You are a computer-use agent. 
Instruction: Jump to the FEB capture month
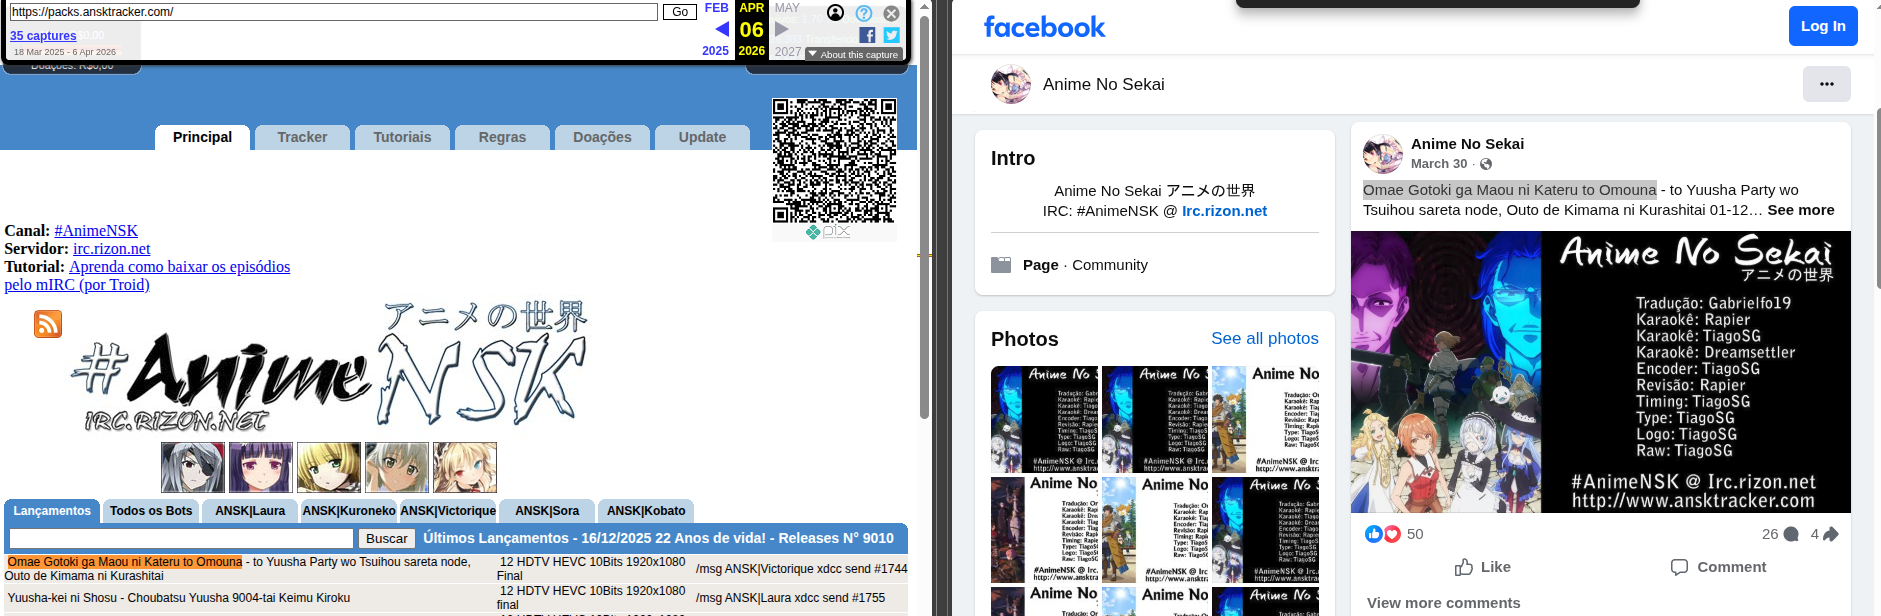pyautogui.click(x=716, y=8)
